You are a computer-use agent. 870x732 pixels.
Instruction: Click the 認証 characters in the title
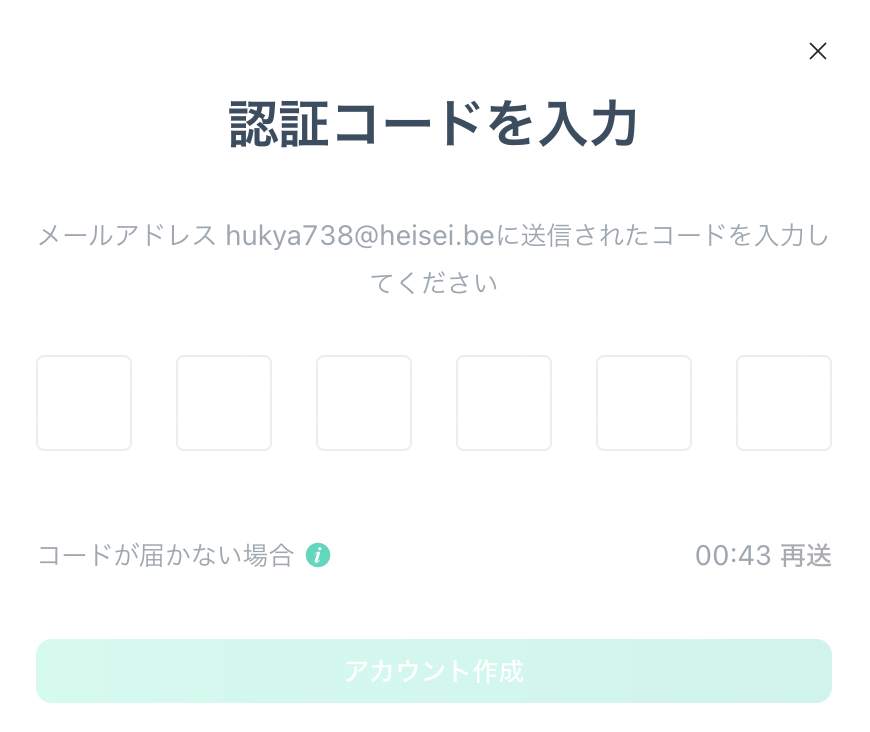click(279, 124)
